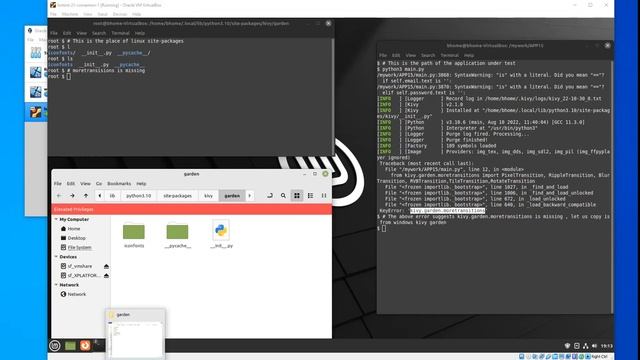Open Network location in sidebar

click(x=77, y=294)
